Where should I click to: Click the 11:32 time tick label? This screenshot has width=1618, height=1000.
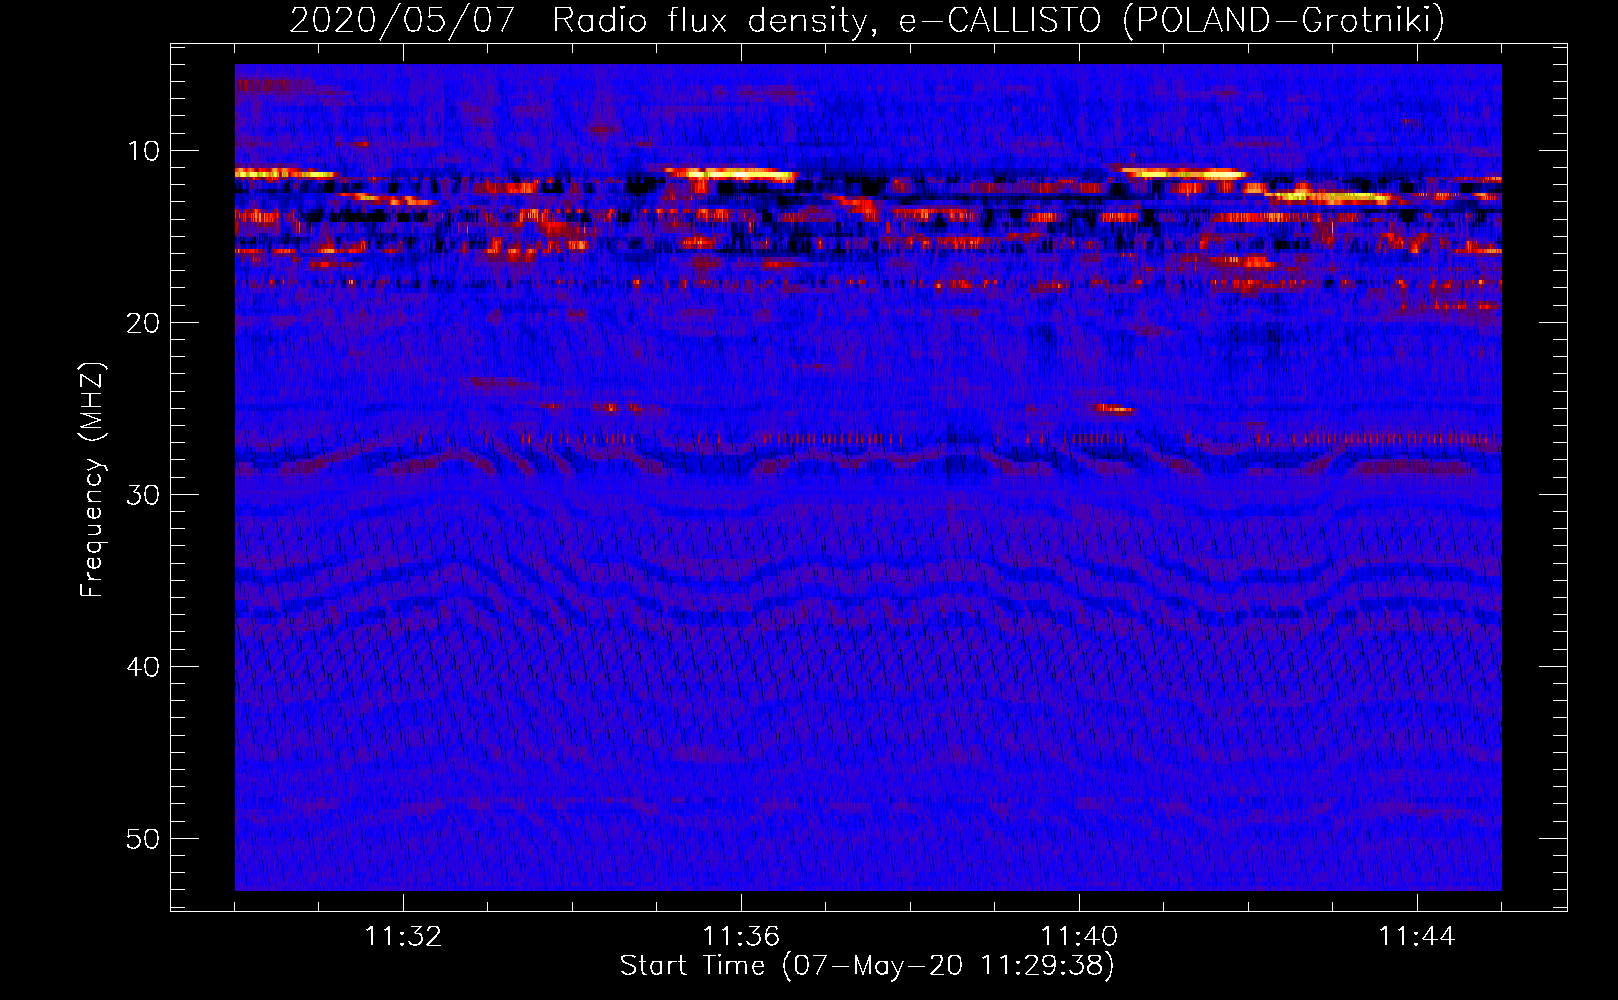pyautogui.click(x=403, y=937)
